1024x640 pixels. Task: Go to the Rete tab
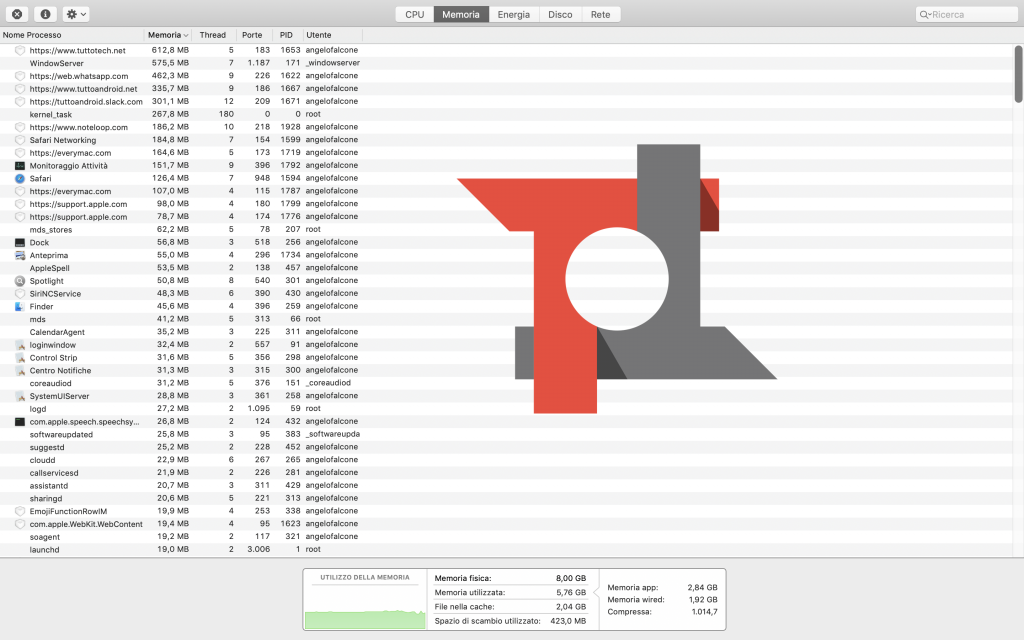click(600, 15)
